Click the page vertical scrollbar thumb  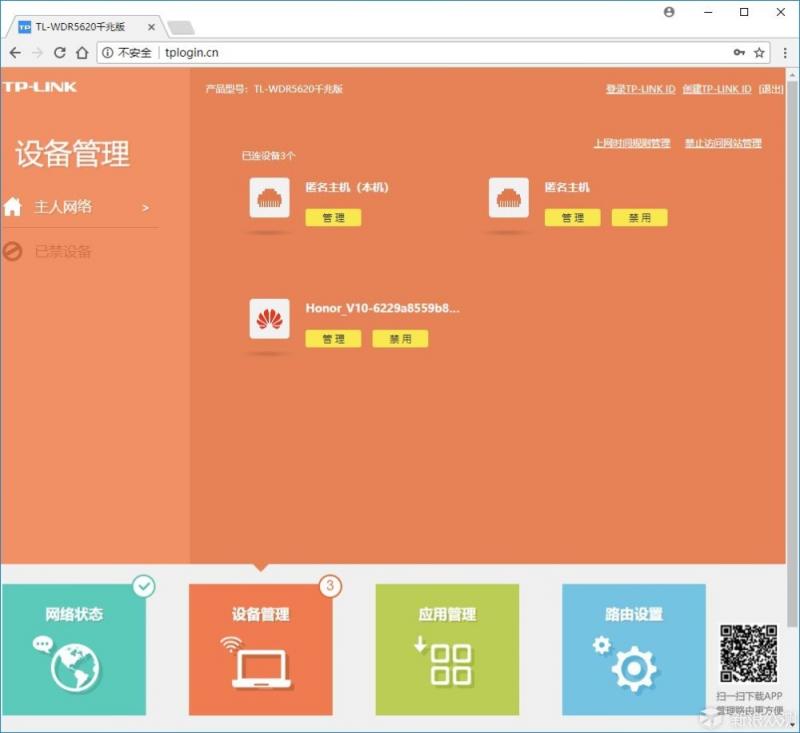[792, 352]
